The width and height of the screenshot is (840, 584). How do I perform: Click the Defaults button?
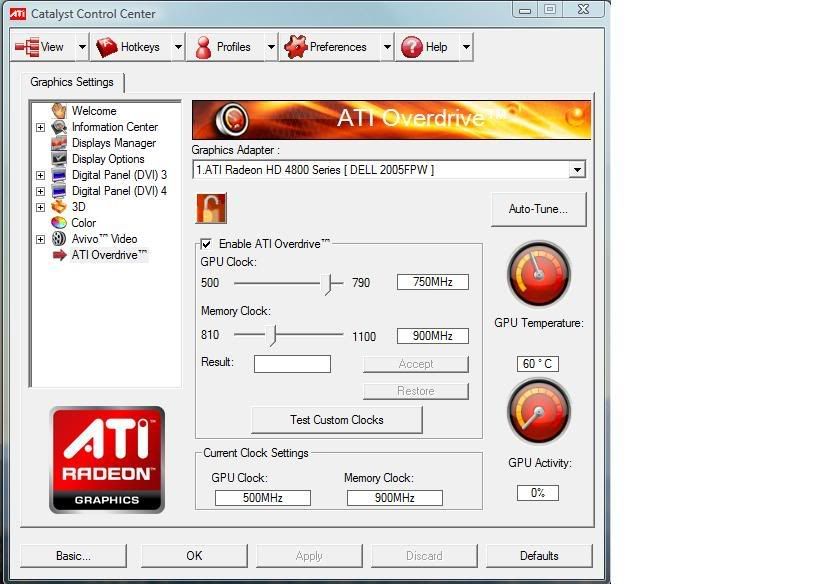[x=539, y=556]
